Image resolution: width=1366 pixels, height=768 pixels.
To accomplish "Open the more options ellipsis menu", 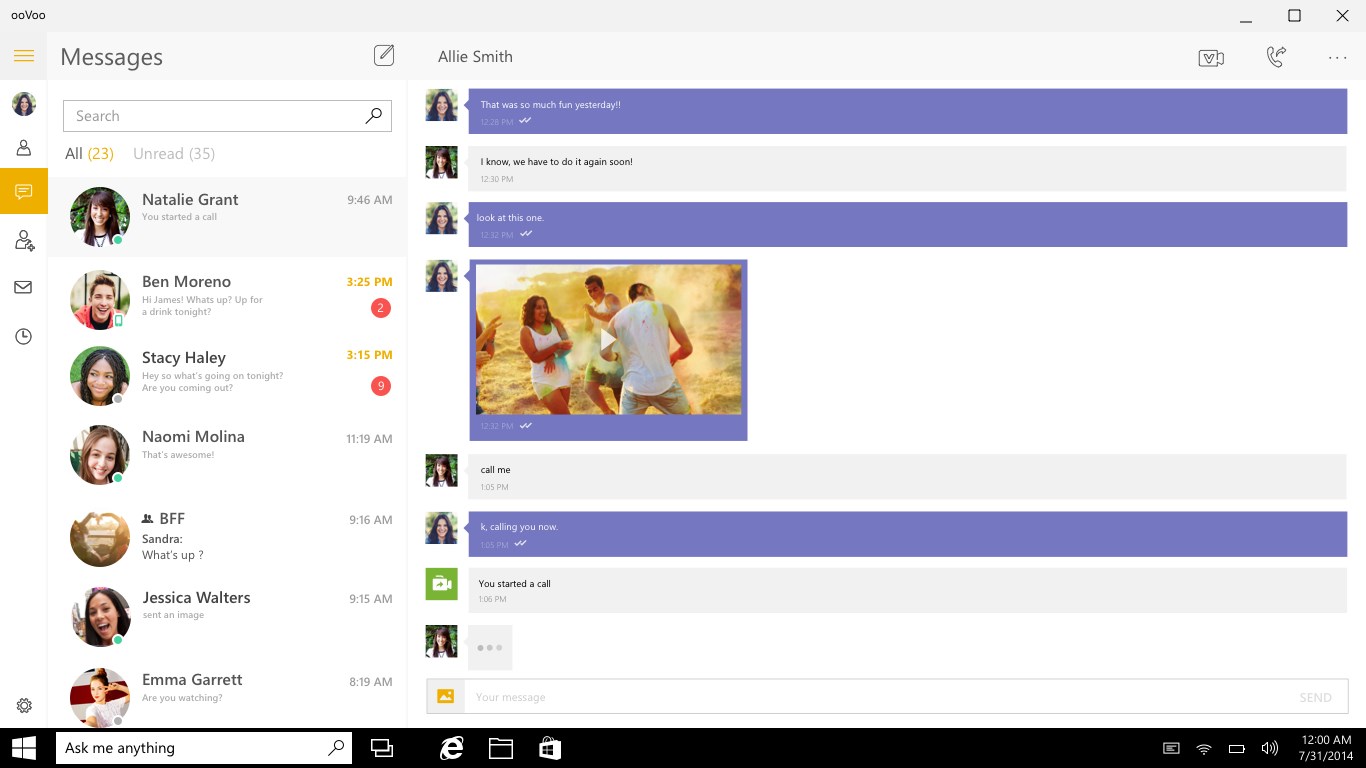I will point(1338,58).
